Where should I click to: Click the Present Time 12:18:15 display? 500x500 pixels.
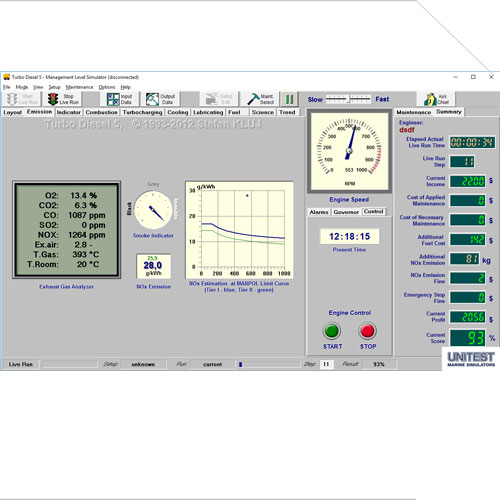click(x=349, y=236)
